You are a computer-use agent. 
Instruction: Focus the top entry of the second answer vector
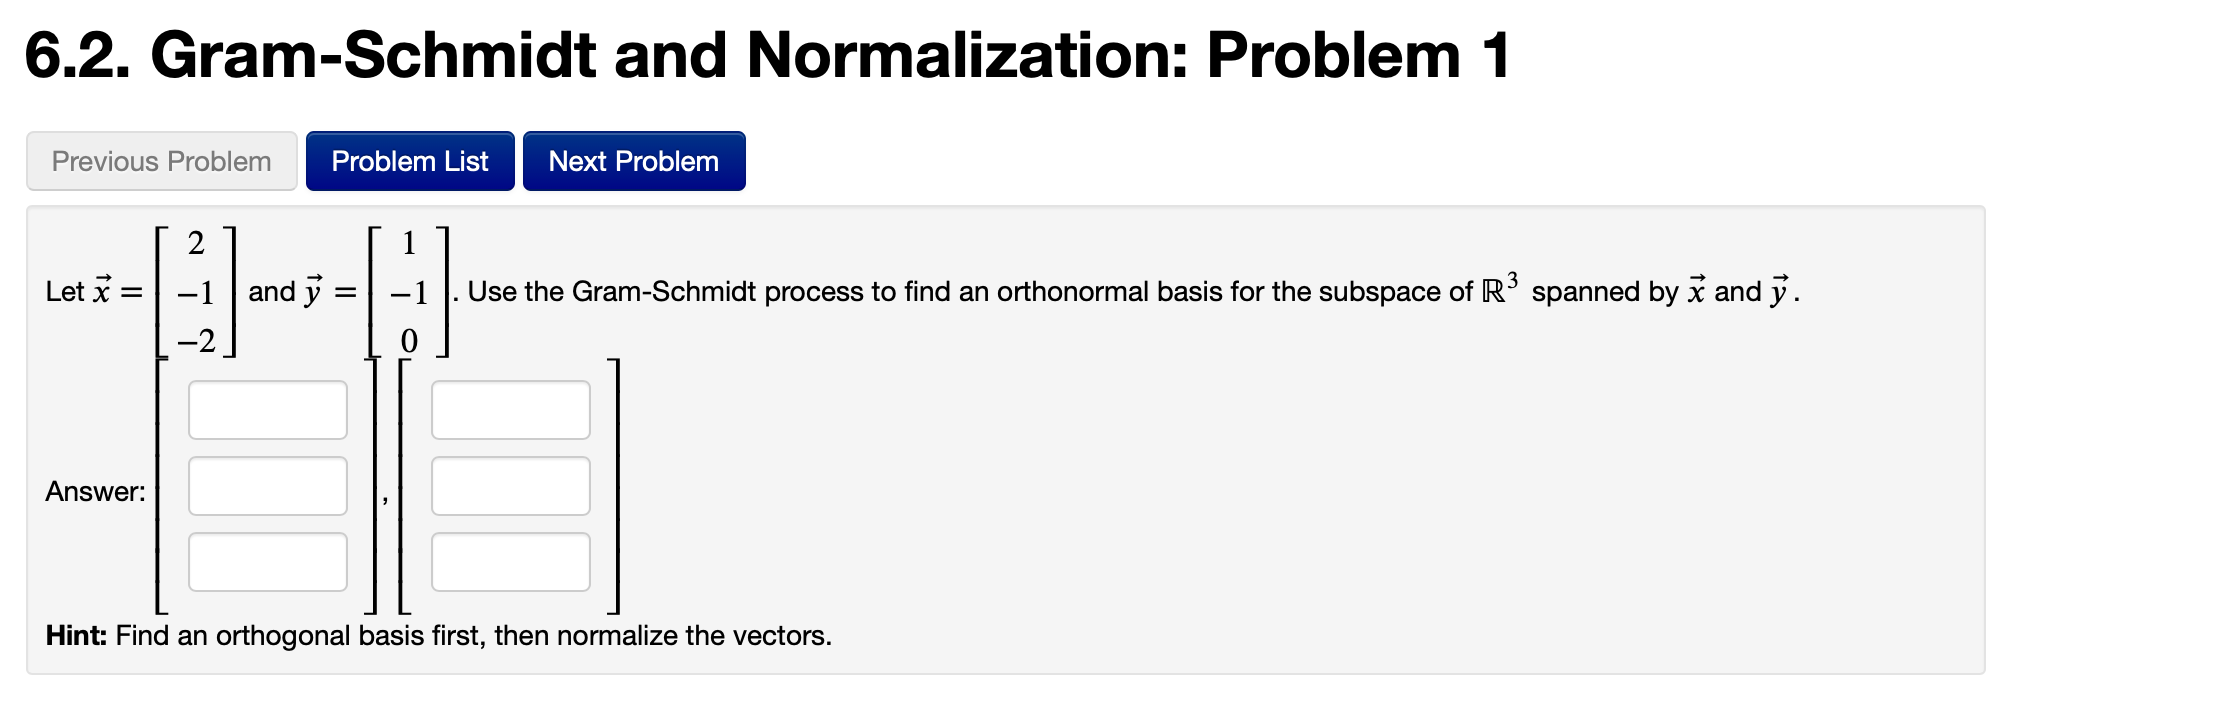pos(509,409)
